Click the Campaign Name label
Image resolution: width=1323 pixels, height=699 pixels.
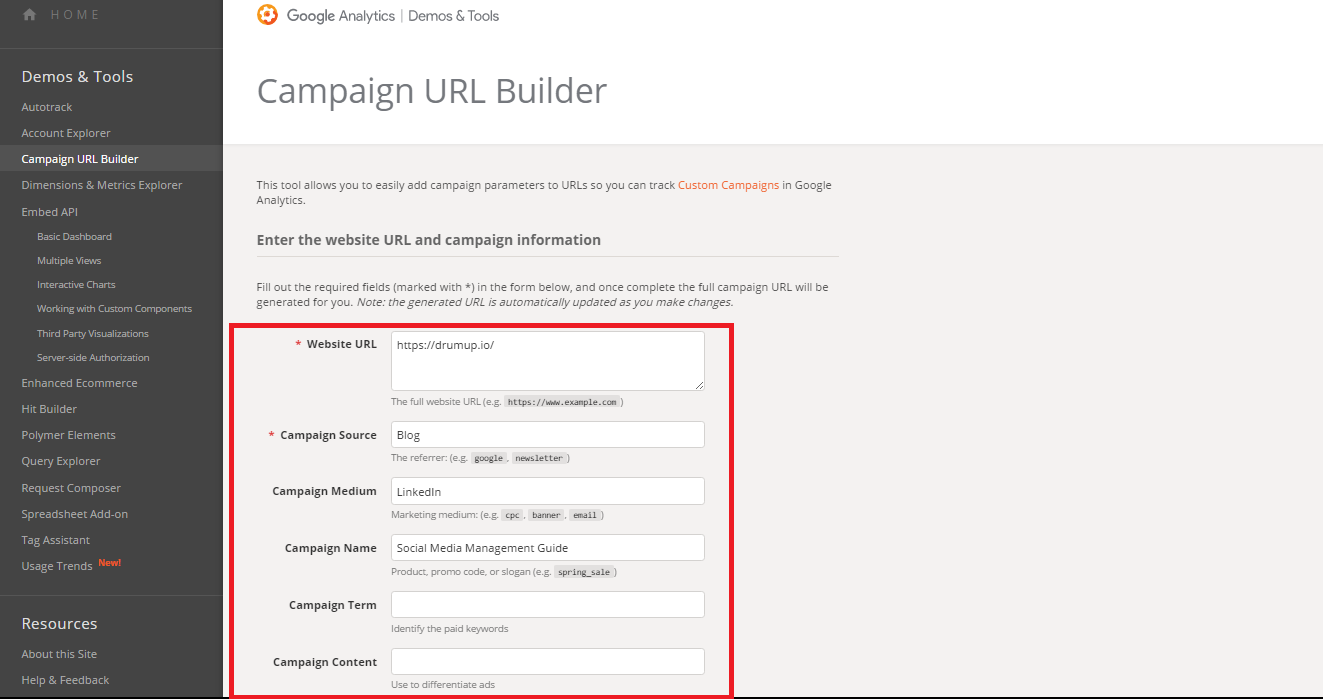[x=330, y=548]
